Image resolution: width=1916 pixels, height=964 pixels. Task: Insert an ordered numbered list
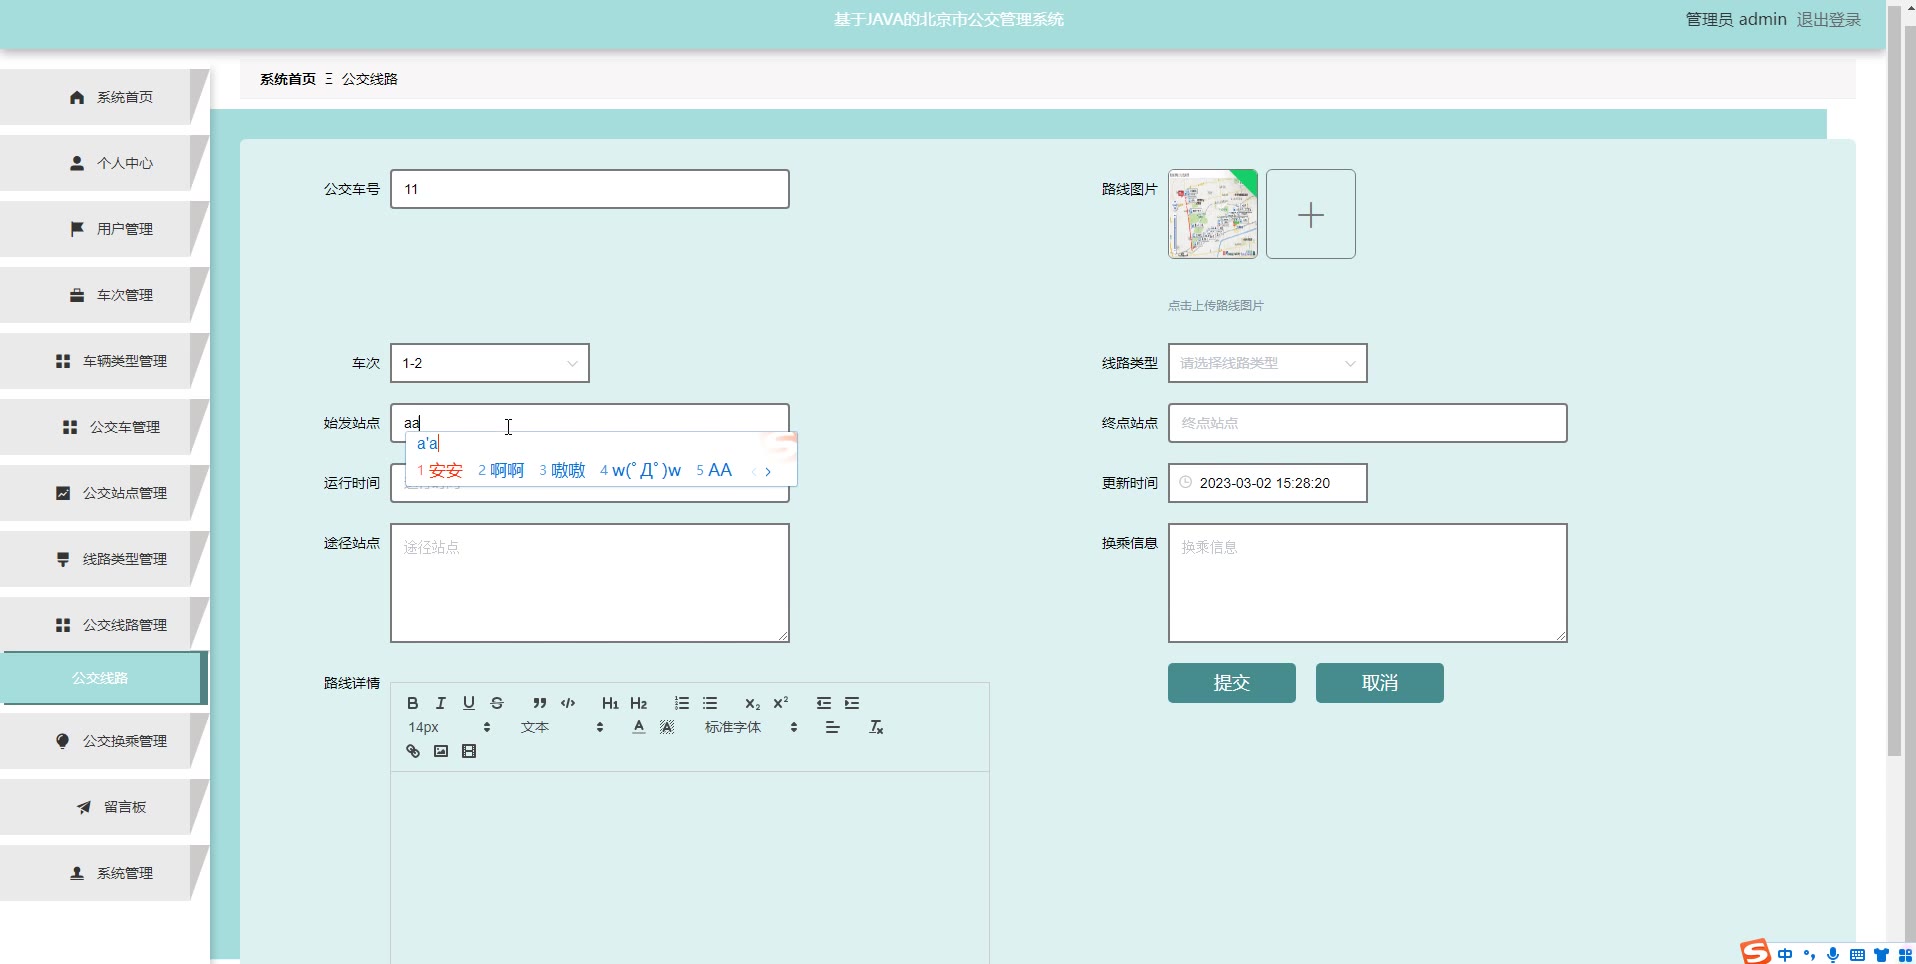[682, 703]
